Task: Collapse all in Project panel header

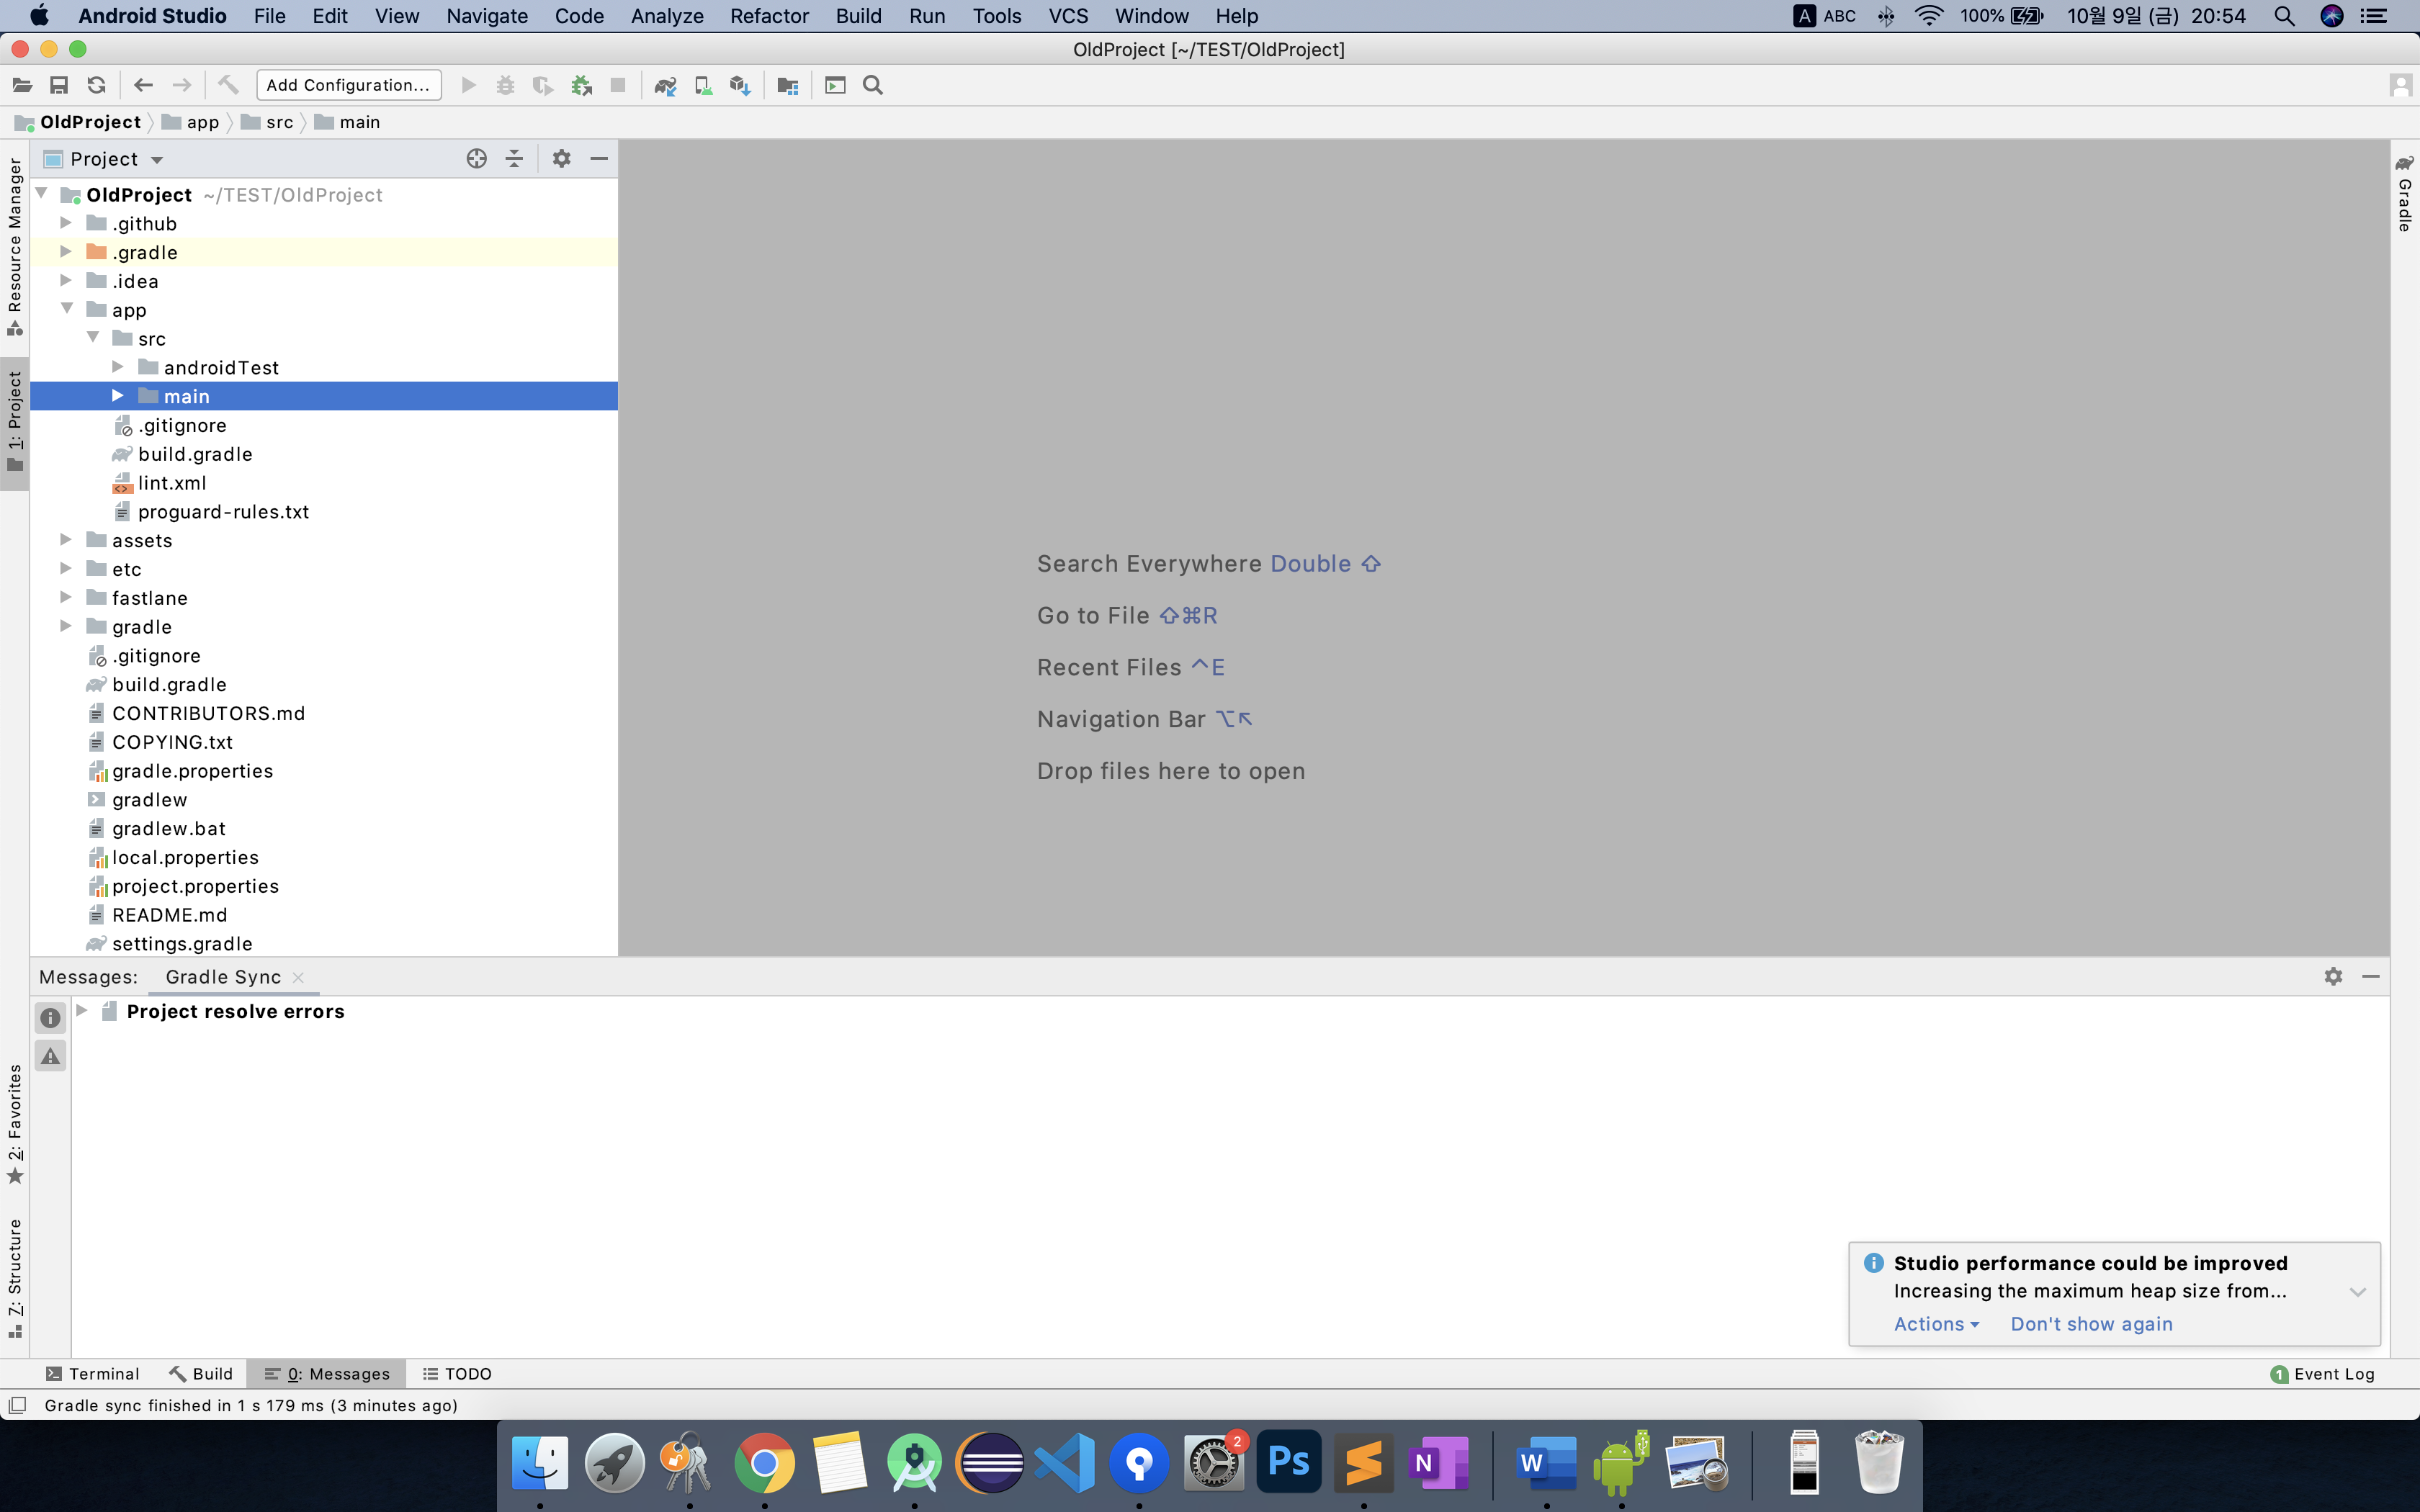Action: pos(514,159)
